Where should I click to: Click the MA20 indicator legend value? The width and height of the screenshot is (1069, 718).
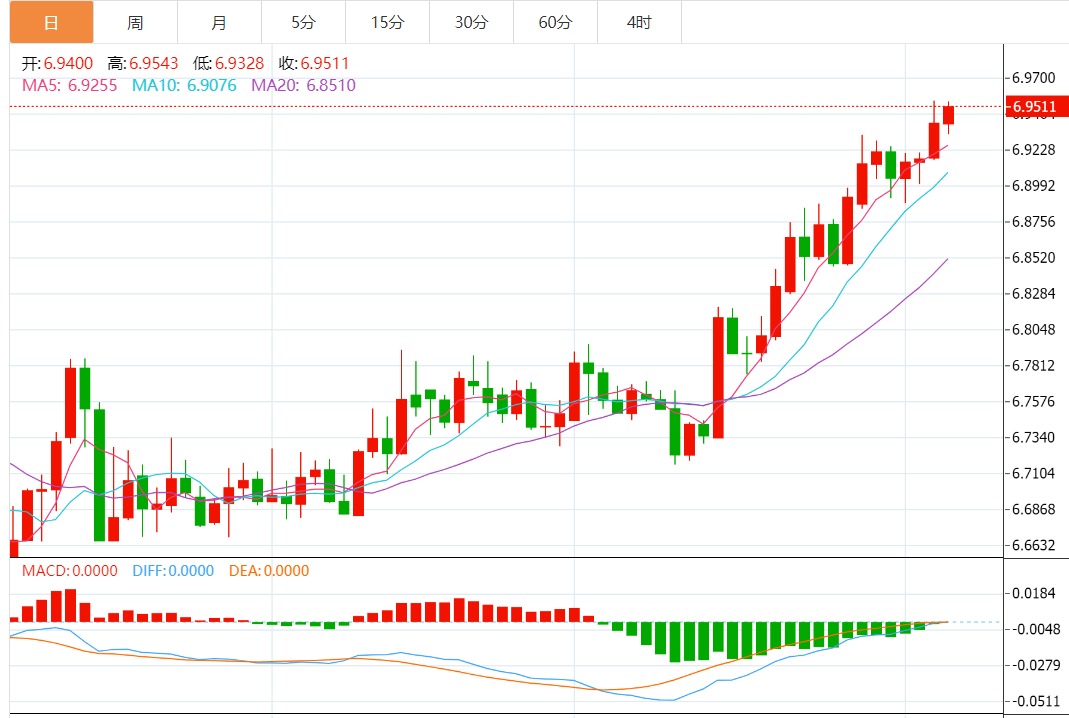tap(303, 85)
